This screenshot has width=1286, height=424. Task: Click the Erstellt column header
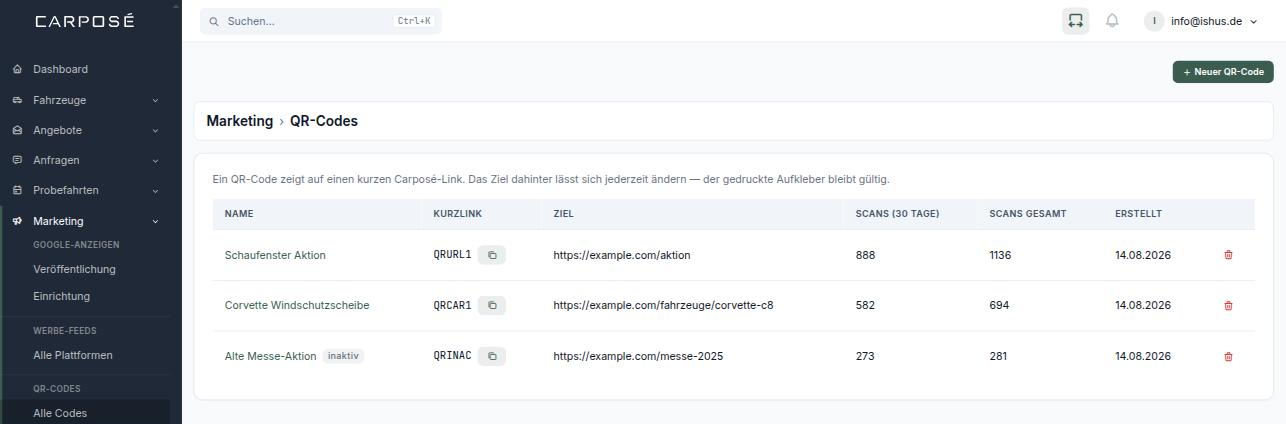click(x=1138, y=214)
